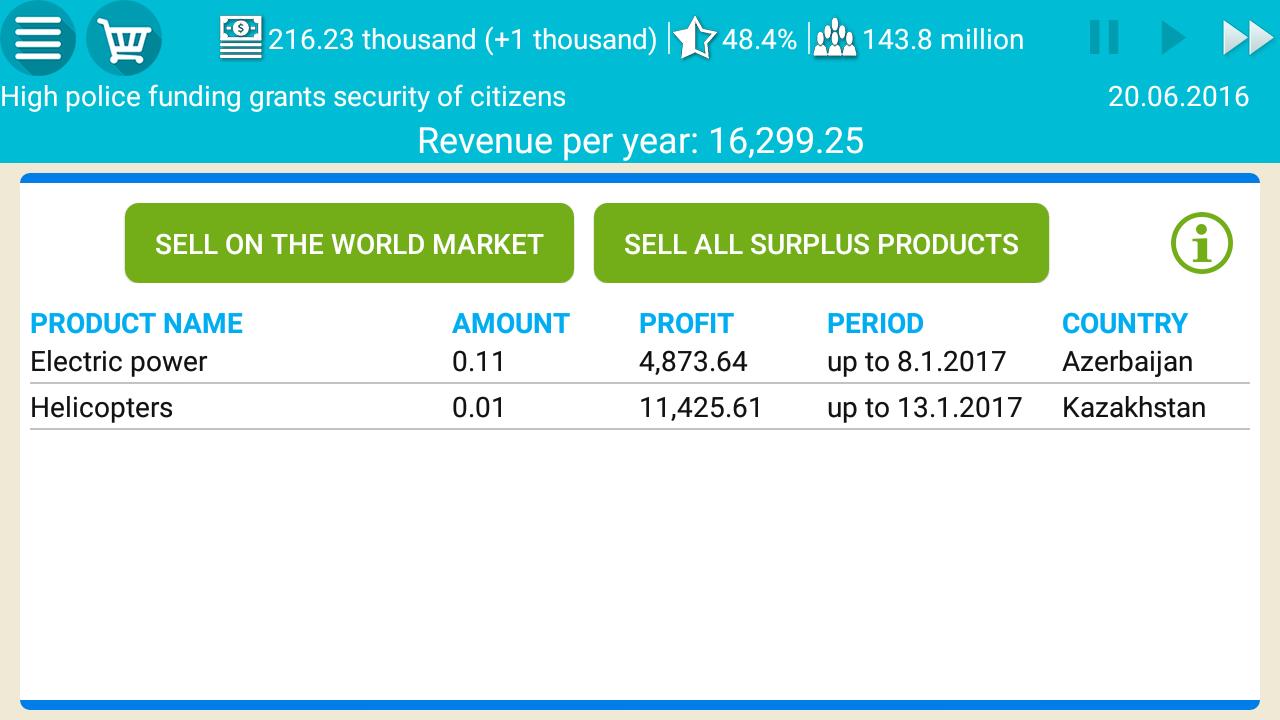This screenshot has height=720, width=1280.
Task: Click Sell All Surplus Products
Action: pyautogui.click(x=821, y=244)
